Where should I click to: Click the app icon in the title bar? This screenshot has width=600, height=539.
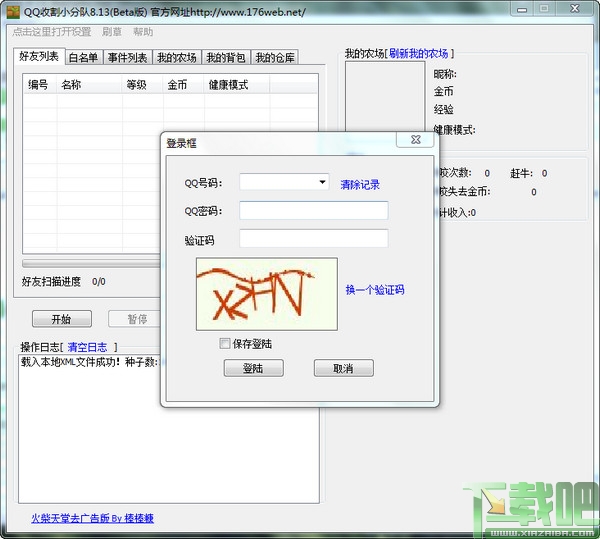(13, 12)
